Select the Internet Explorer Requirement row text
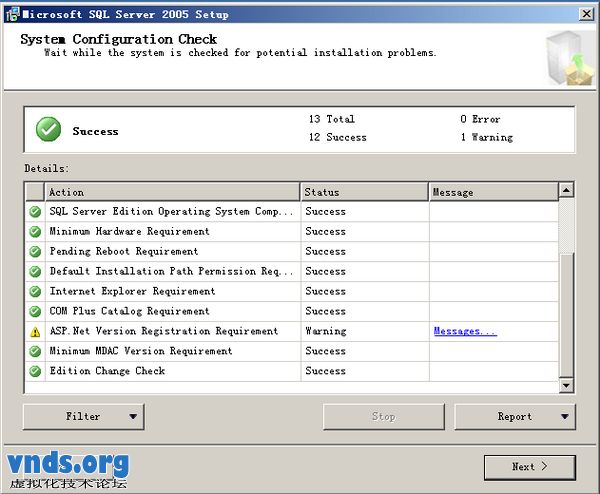 (x=132, y=291)
